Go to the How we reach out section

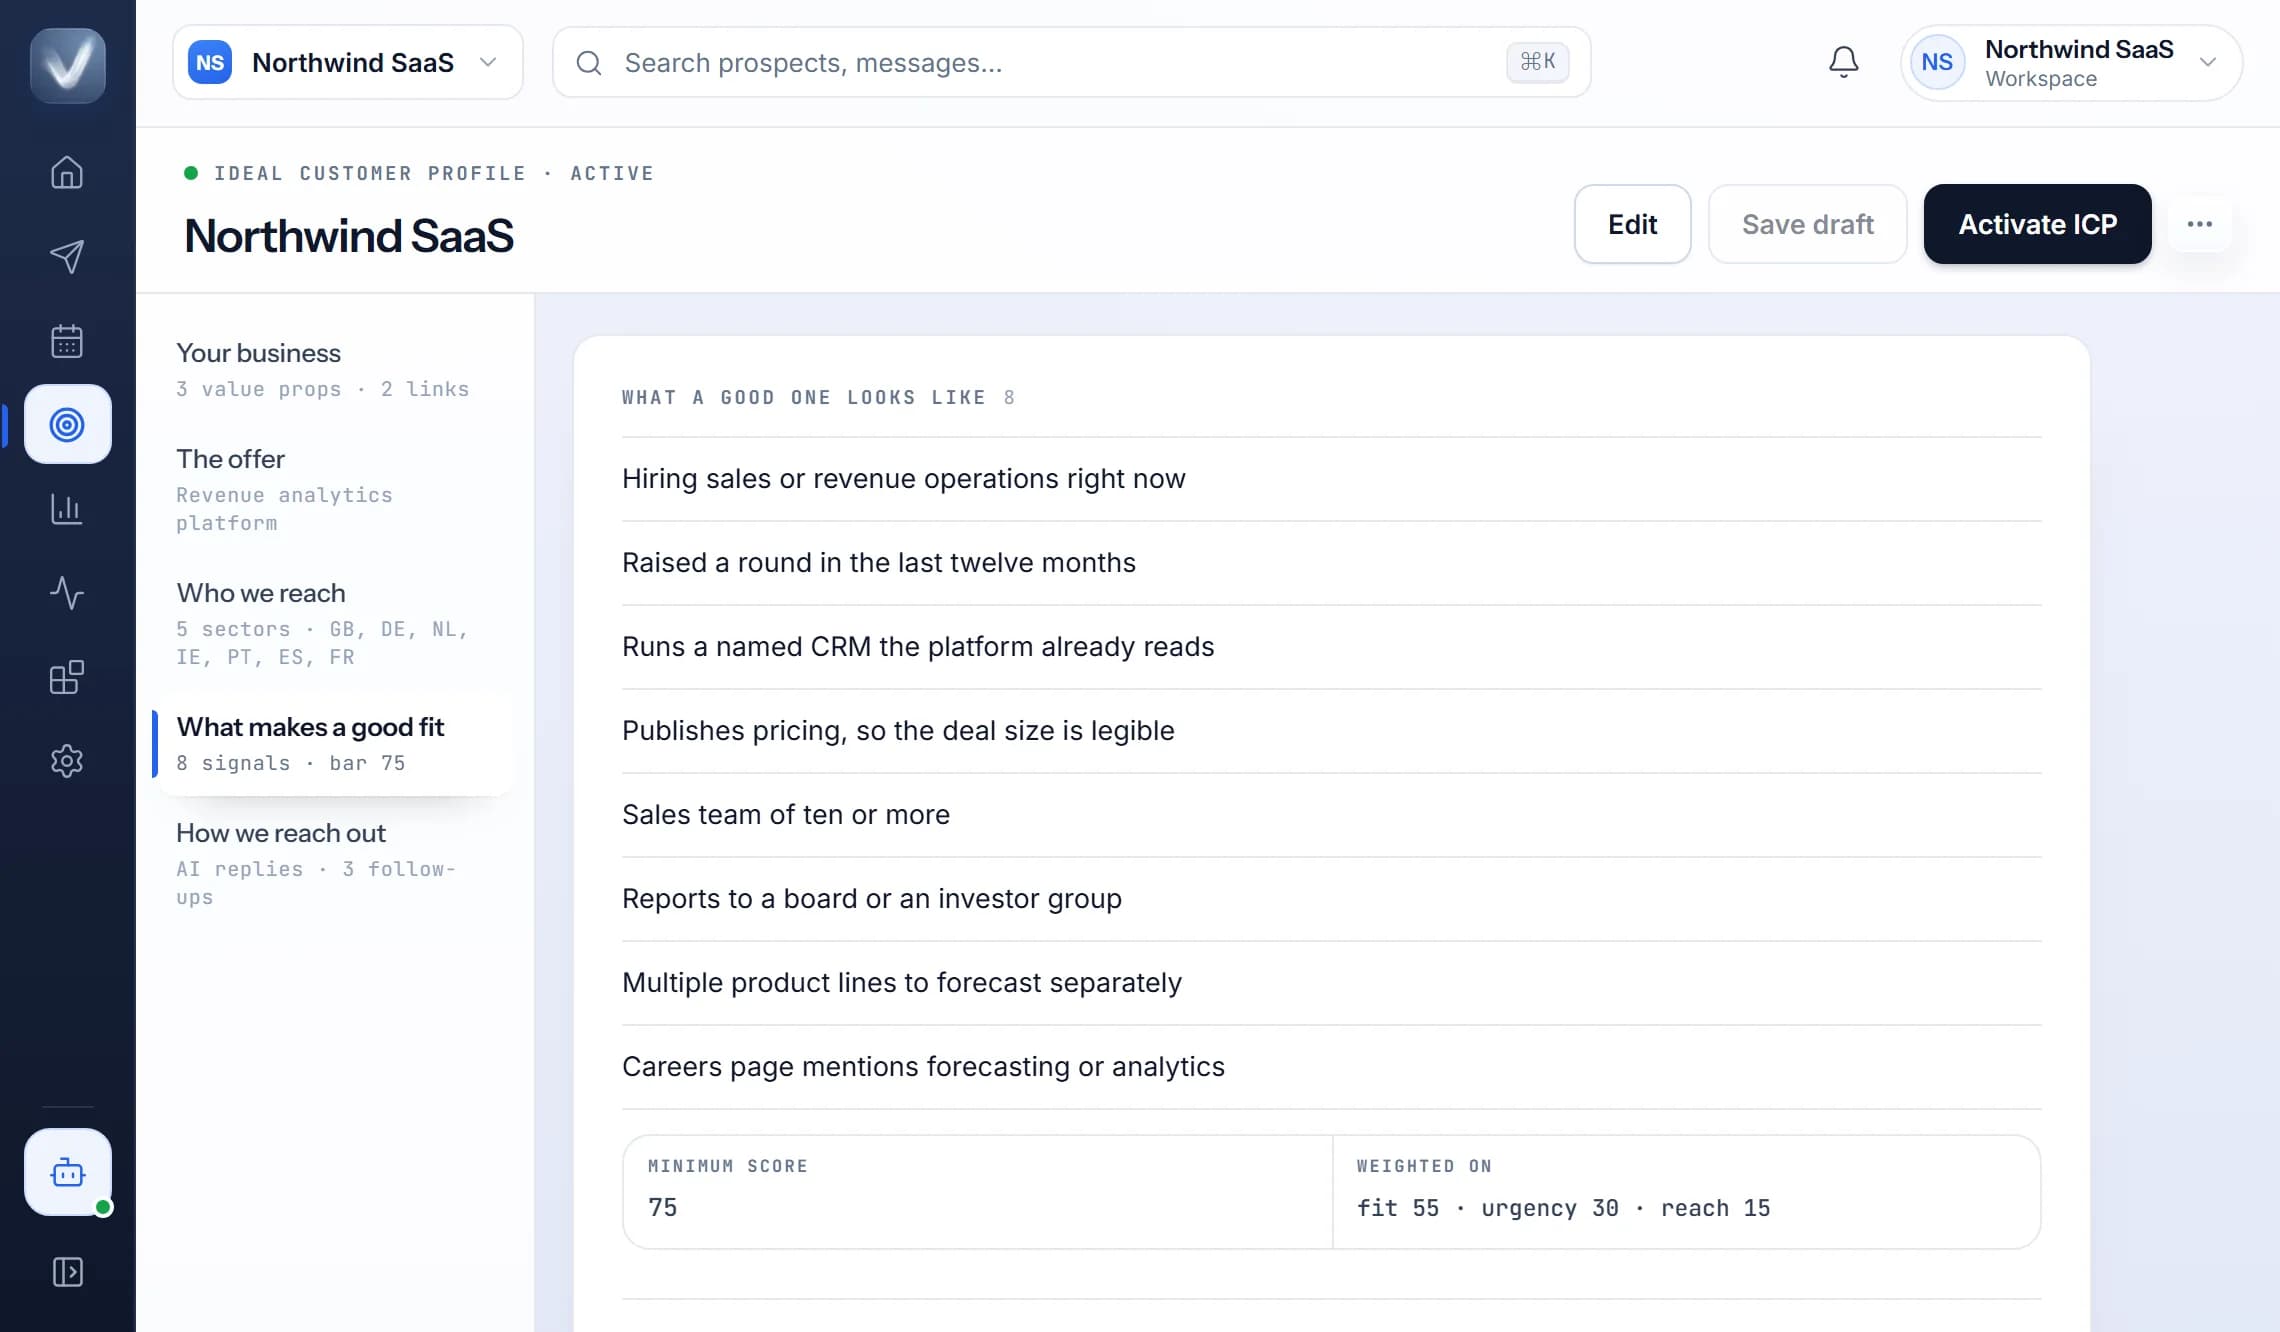click(334, 864)
